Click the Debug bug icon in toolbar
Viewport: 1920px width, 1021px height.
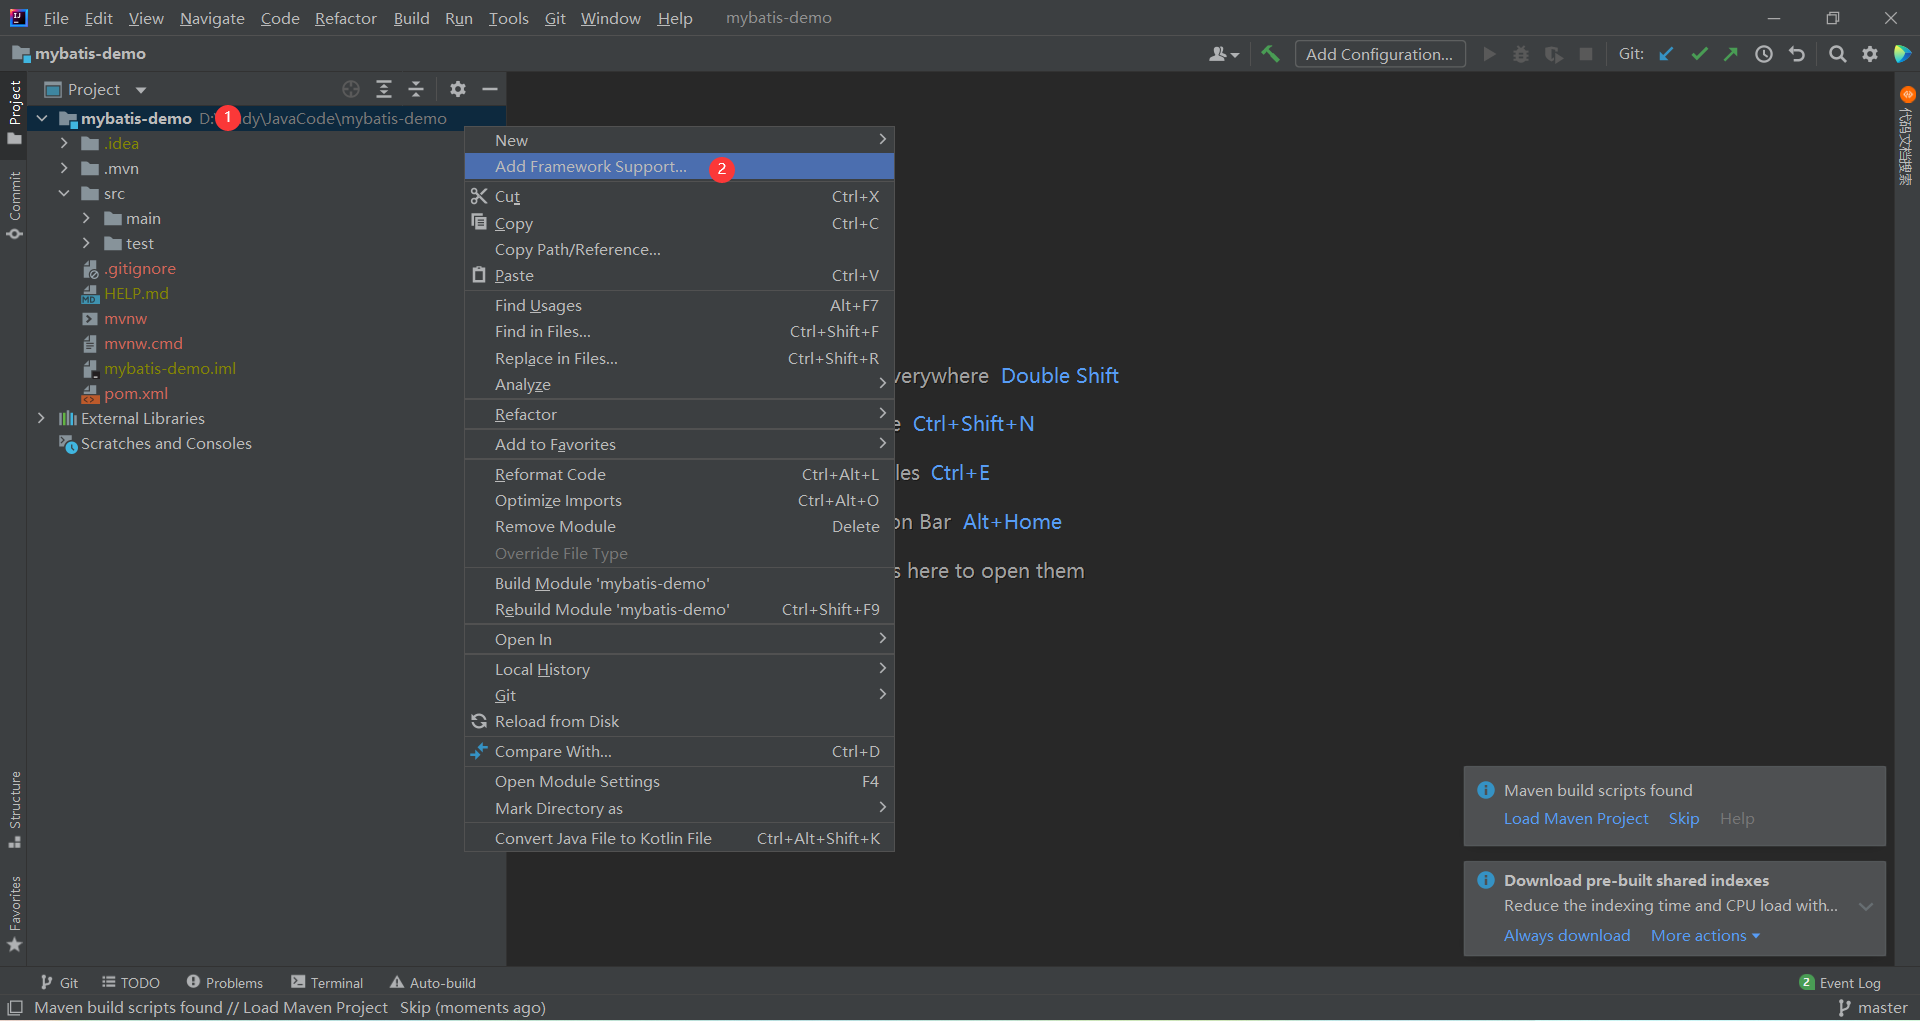point(1521,54)
